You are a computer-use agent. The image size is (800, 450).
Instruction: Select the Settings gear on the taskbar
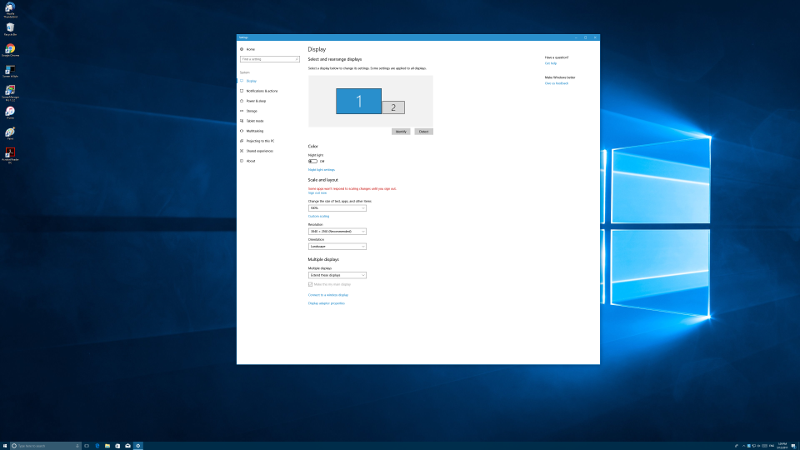(138, 446)
